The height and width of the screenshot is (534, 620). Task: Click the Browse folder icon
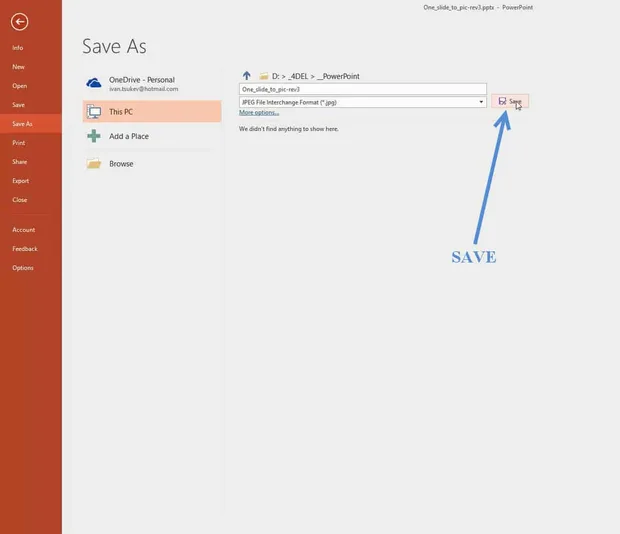tap(94, 163)
